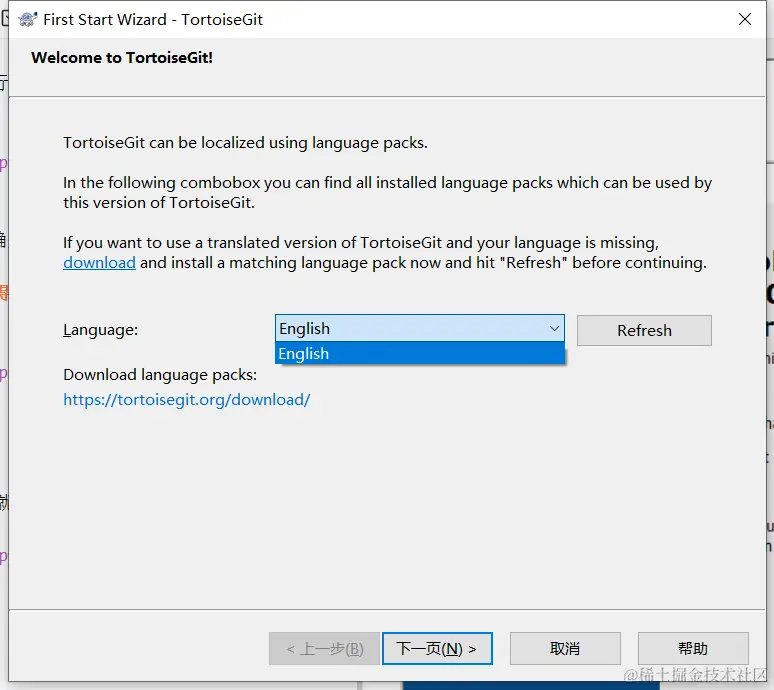Close the First Start Wizard window
Viewport: 774px width, 690px height.
coord(744,19)
